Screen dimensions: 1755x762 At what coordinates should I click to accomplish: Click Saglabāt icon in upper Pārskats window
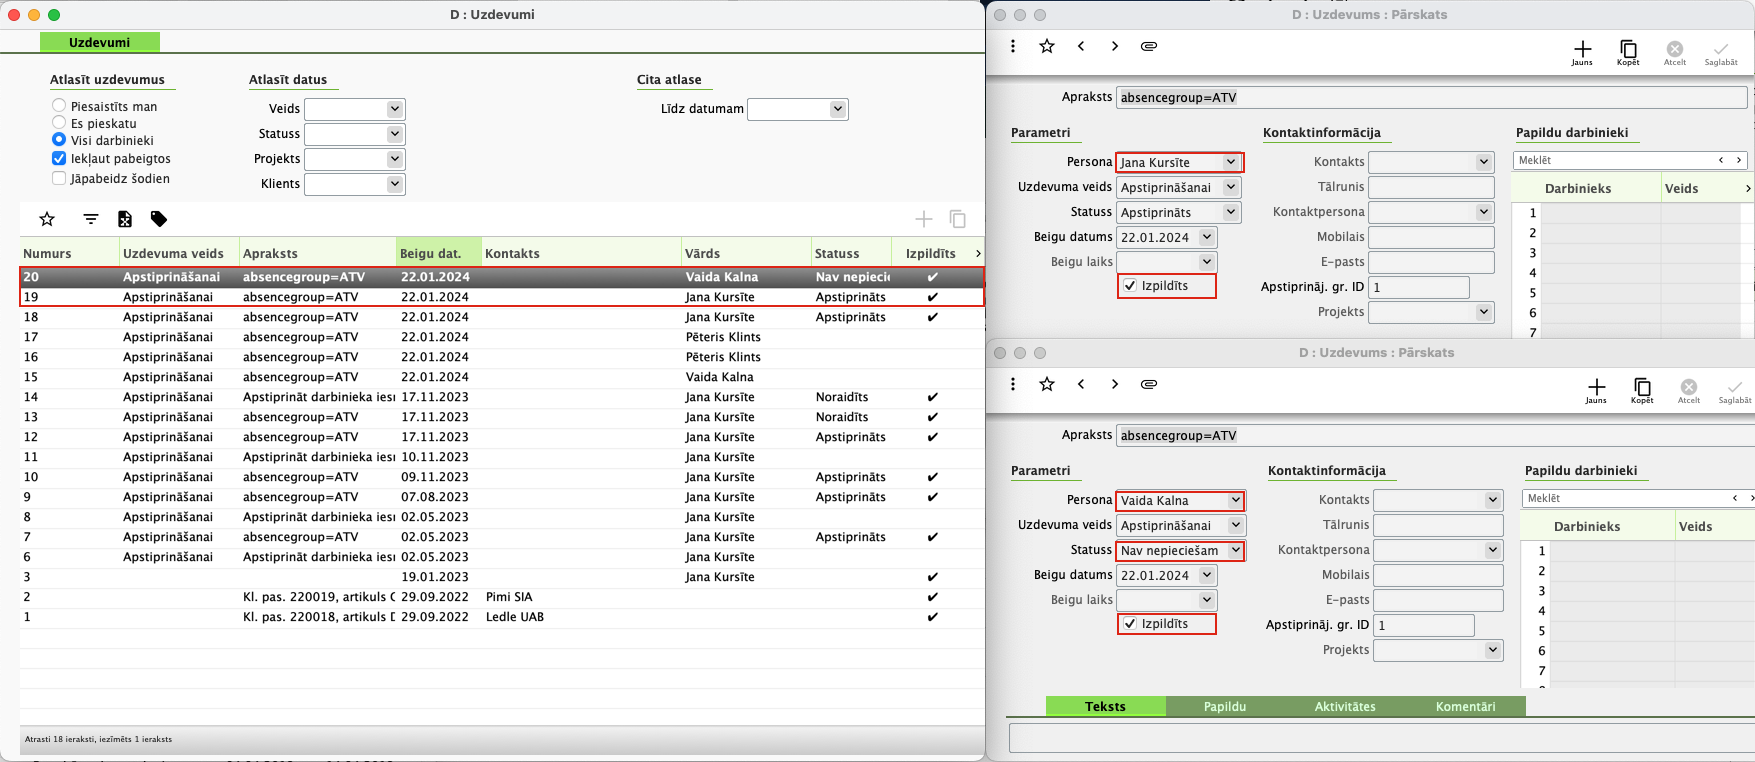1721,52
